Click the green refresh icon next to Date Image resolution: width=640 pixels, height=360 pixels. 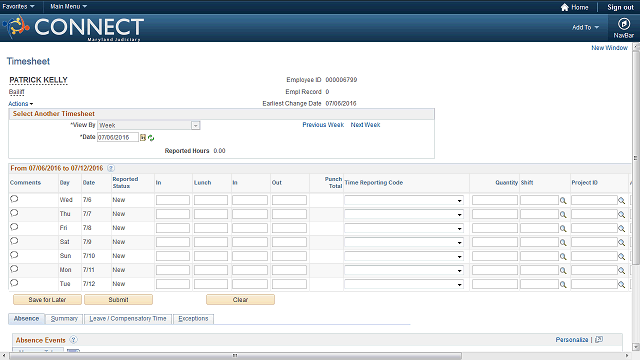[x=151, y=138]
